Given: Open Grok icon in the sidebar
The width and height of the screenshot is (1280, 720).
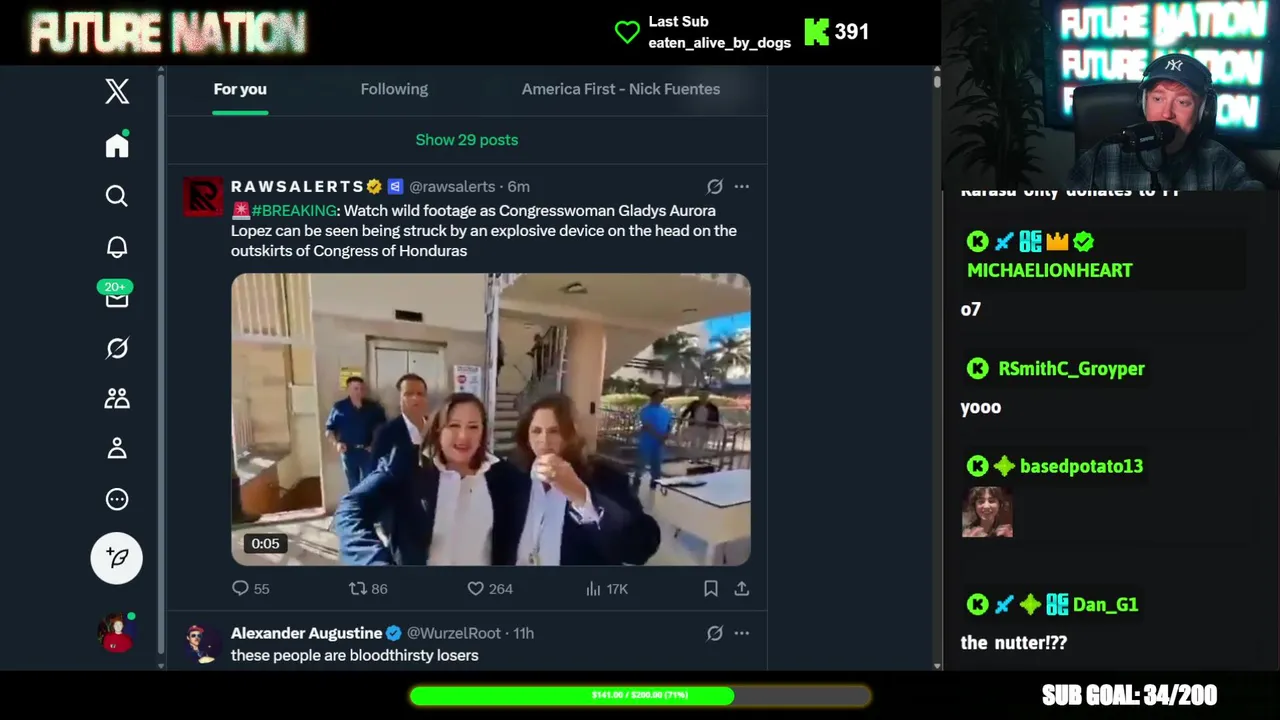Looking at the screenshot, I should [117, 348].
